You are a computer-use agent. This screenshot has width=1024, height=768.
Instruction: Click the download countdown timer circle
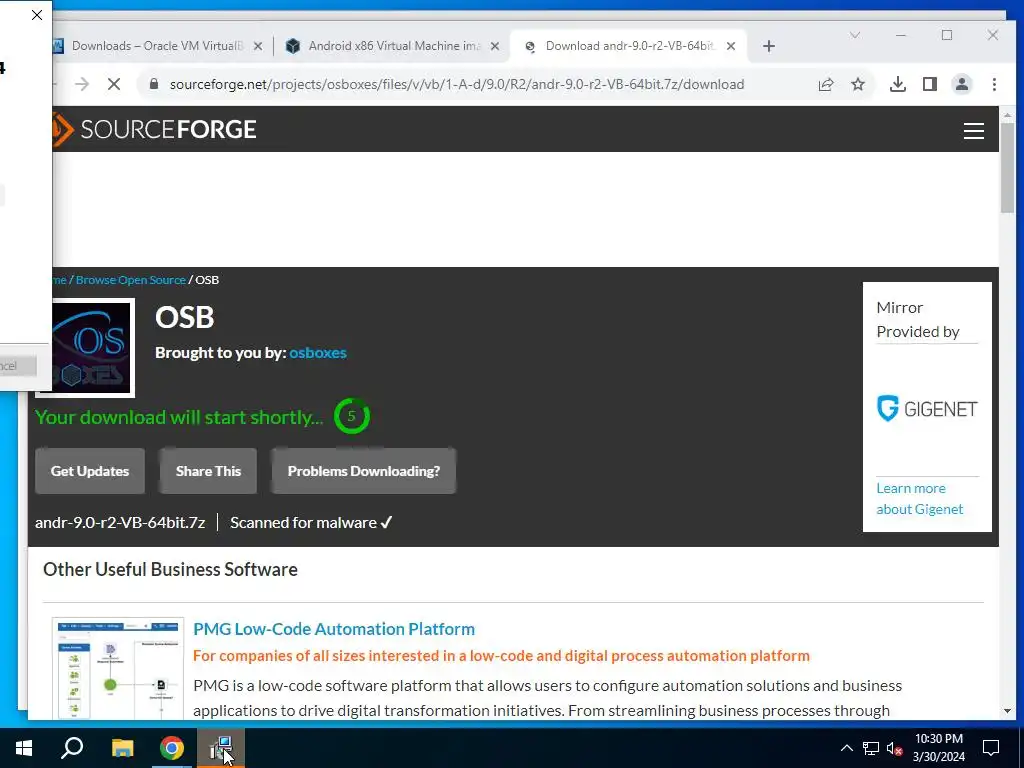351,416
